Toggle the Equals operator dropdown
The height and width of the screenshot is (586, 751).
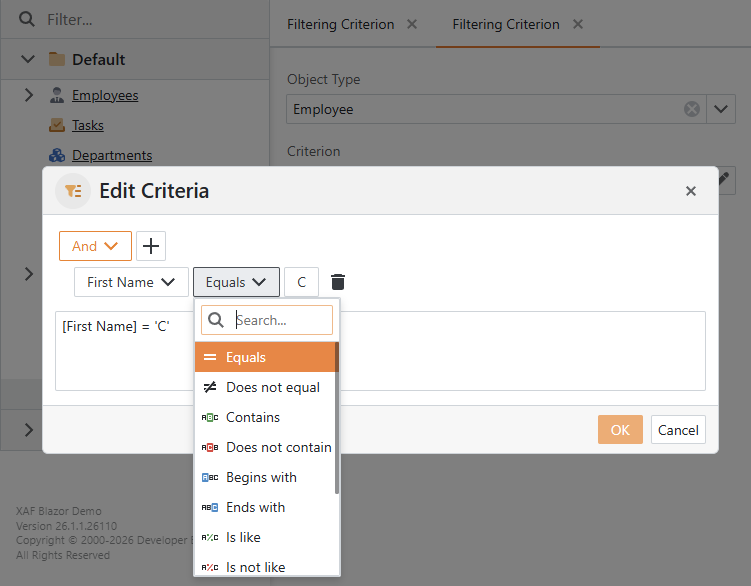point(236,282)
